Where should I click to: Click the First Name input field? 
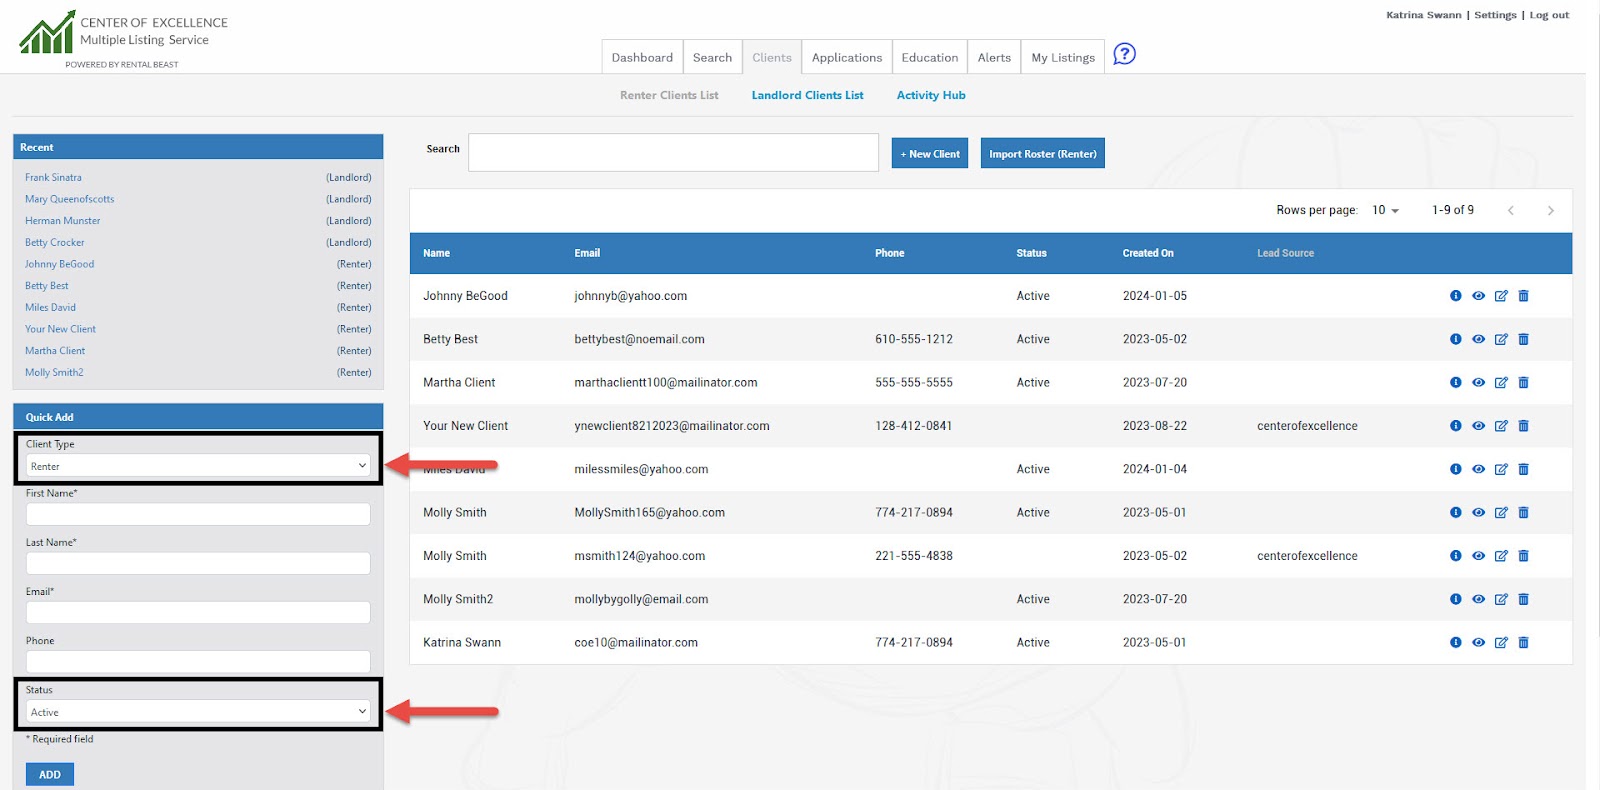(x=198, y=514)
